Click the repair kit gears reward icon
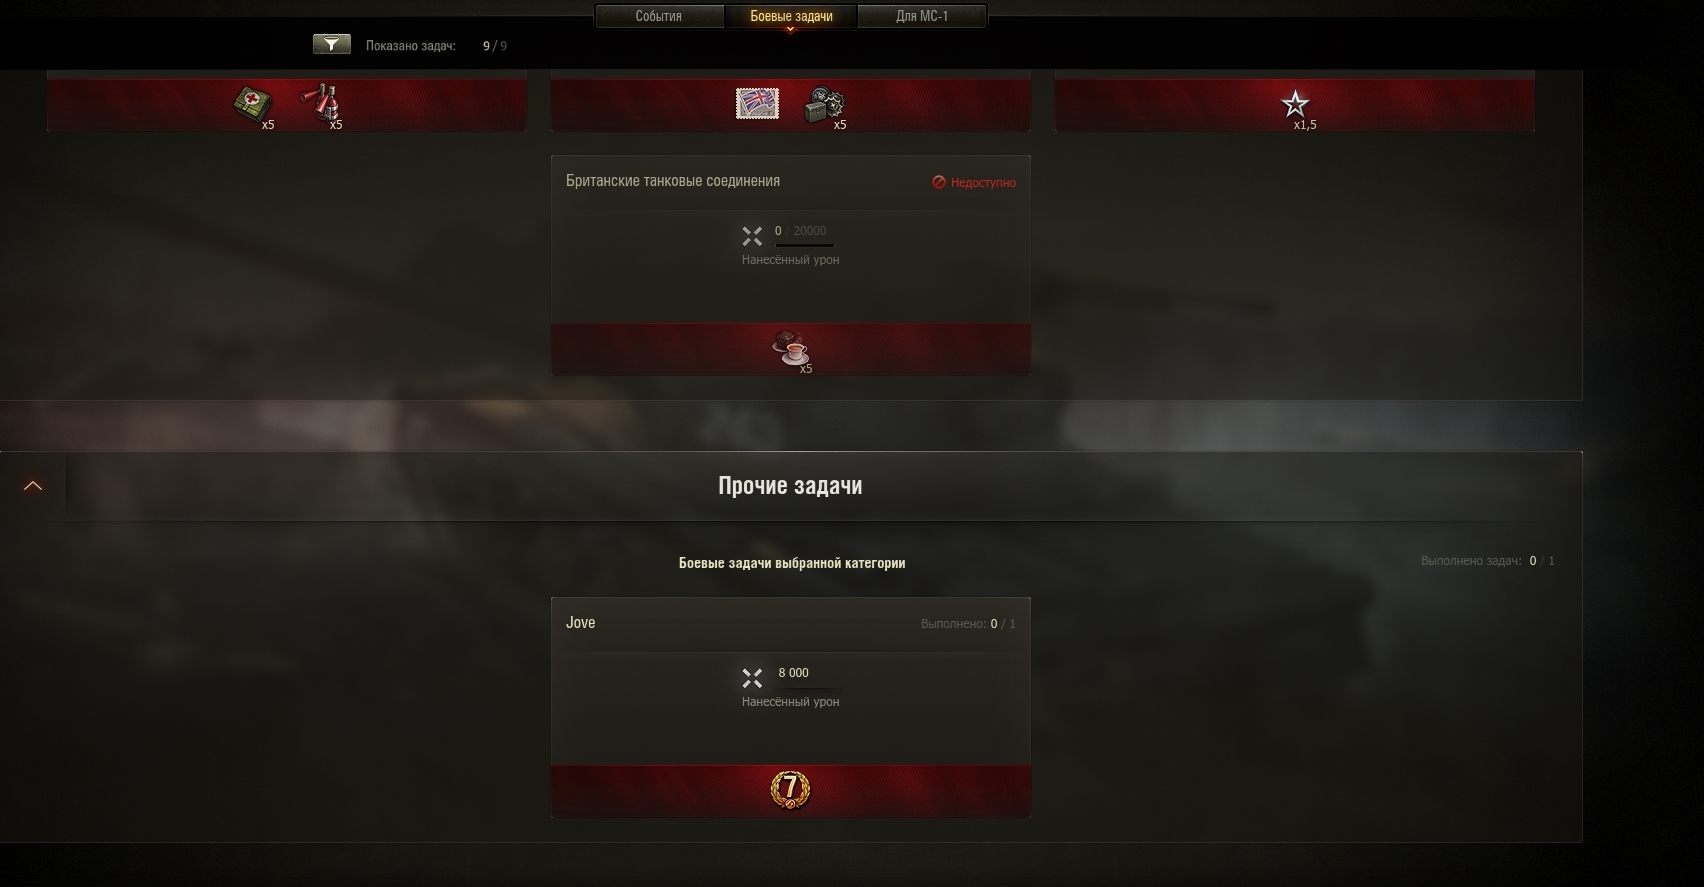The width and height of the screenshot is (1704, 887). click(824, 104)
